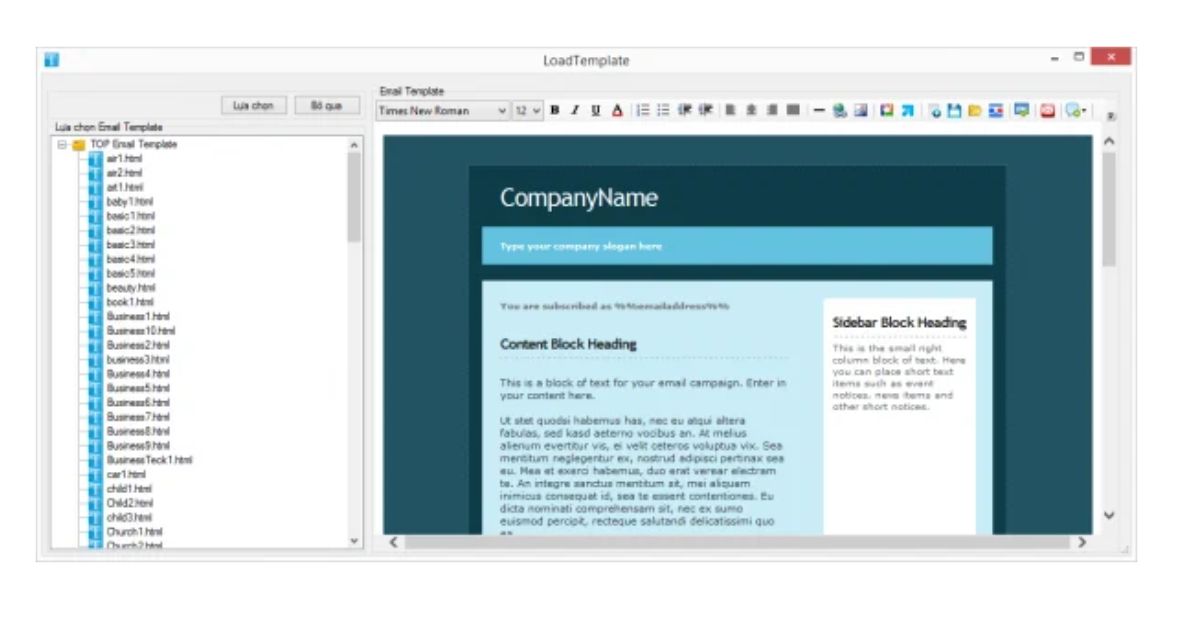Screen dimensions: 1200x625
Task: Click the 'You are subscribed as' line
Action: click(x=614, y=306)
